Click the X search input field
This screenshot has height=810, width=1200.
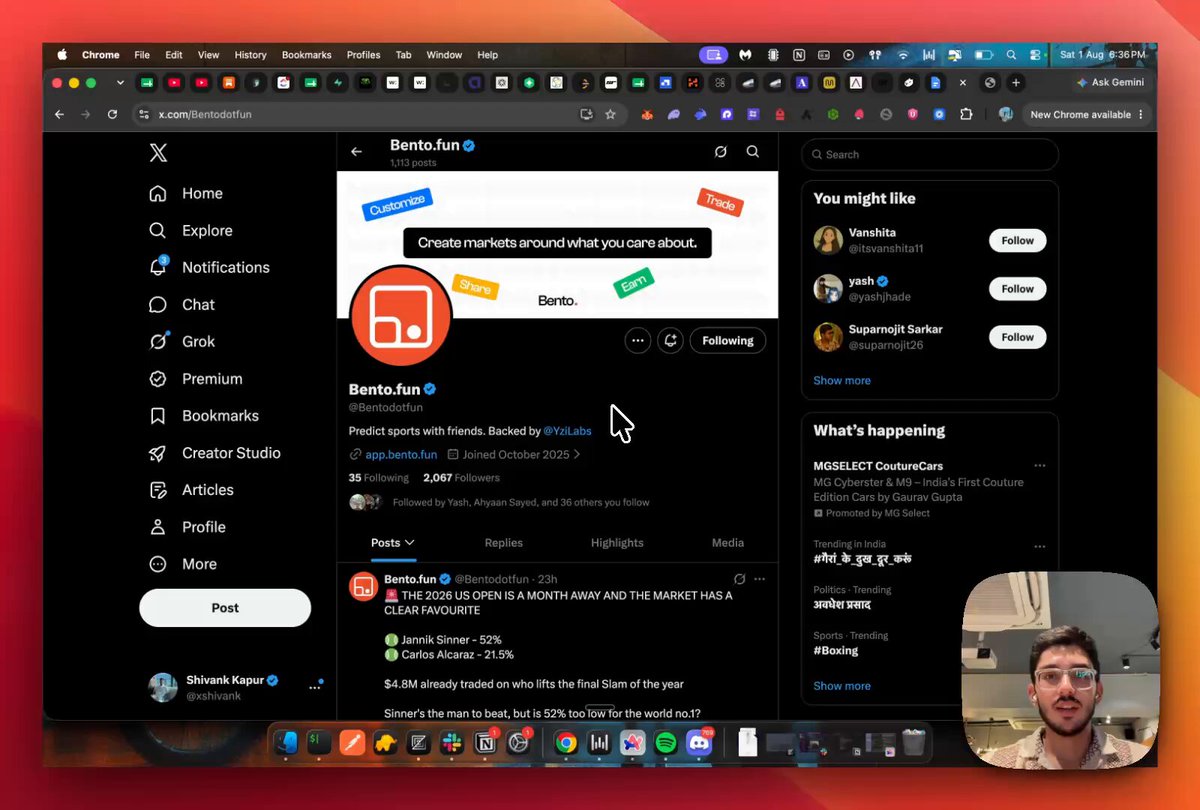pyautogui.click(x=930, y=155)
